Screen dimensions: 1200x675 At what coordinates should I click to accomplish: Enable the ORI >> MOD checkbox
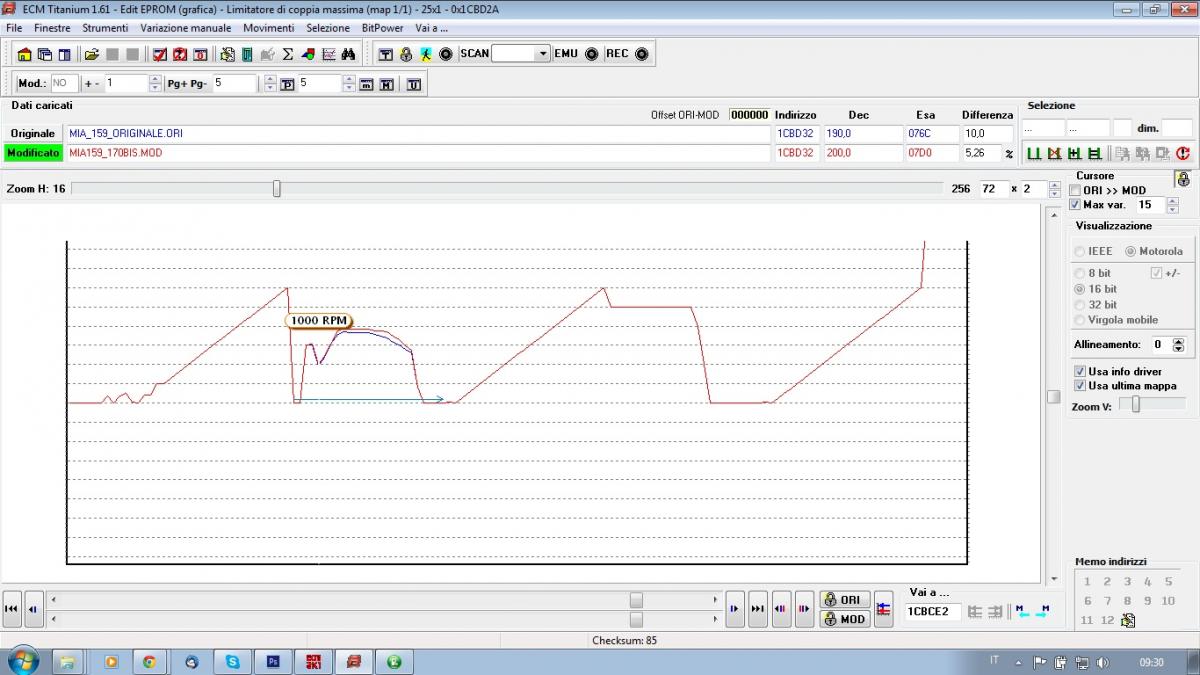(x=1075, y=190)
